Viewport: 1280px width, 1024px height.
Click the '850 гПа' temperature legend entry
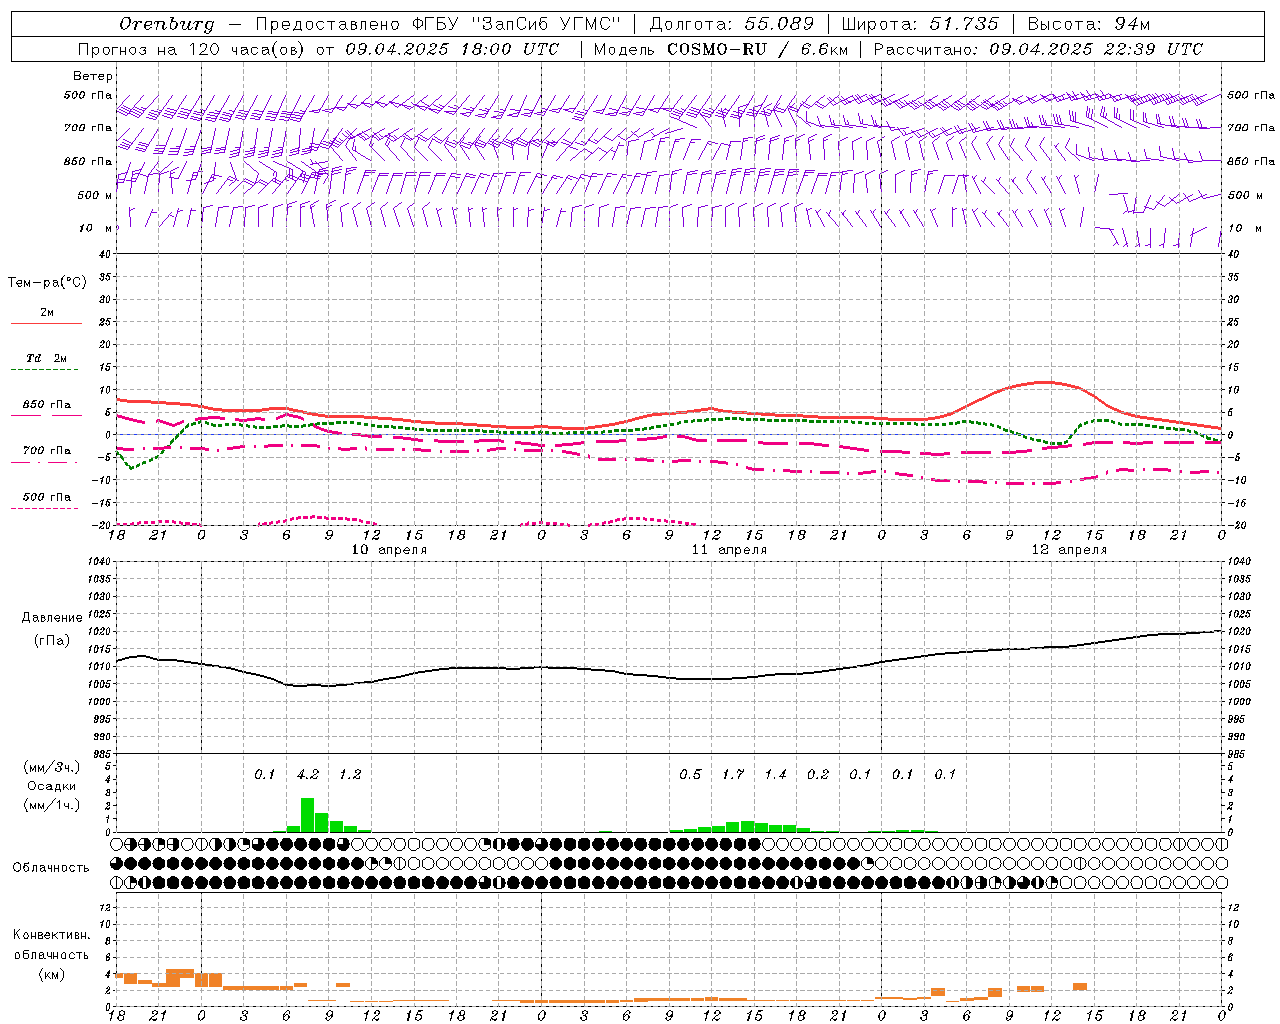click(47, 405)
